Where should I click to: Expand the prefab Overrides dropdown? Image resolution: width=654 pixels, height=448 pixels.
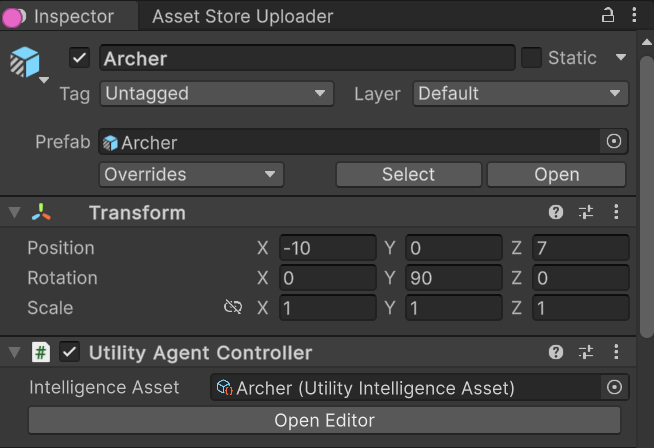click(191, 174)
